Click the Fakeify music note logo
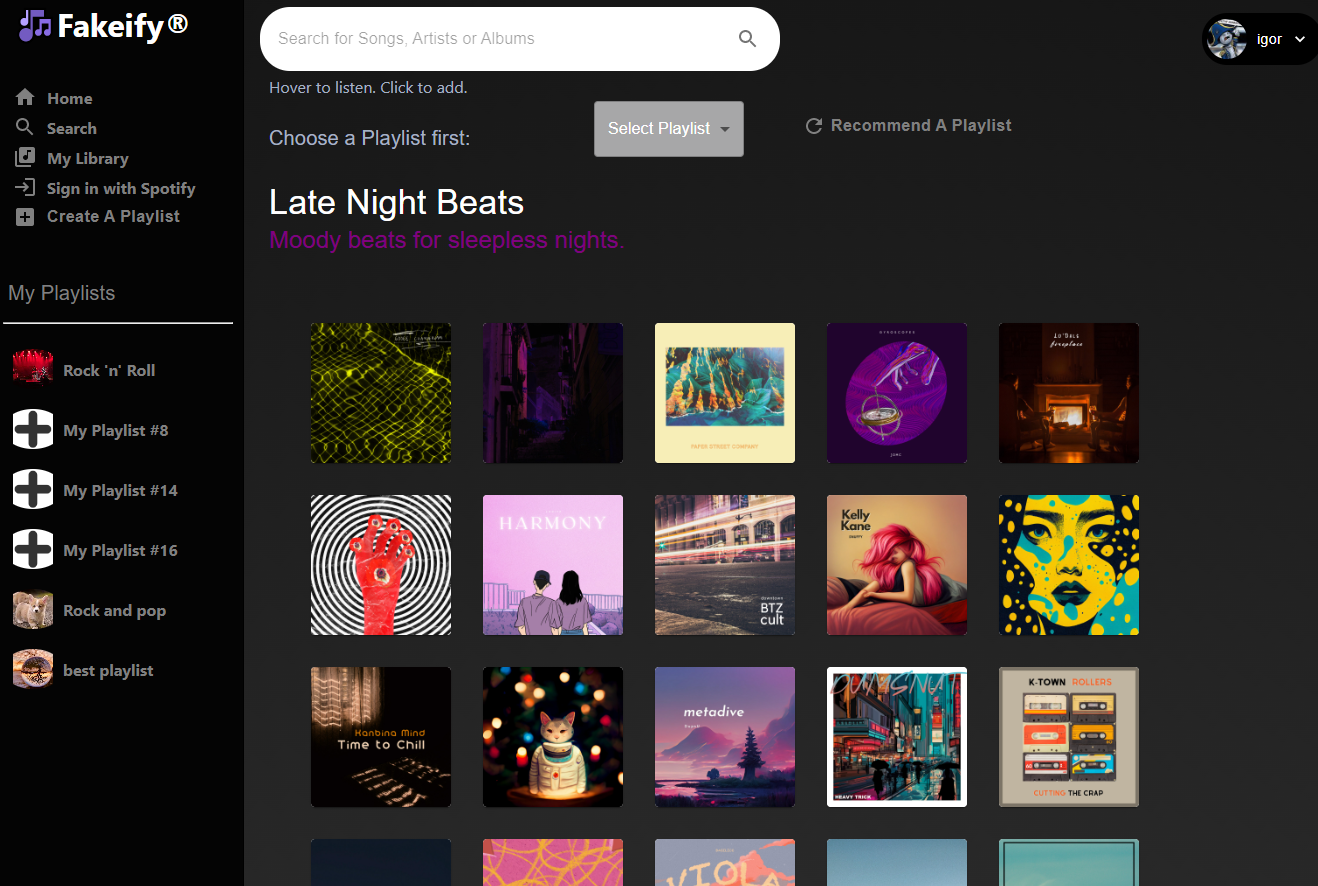The image size is (1318, 886). 35,25
